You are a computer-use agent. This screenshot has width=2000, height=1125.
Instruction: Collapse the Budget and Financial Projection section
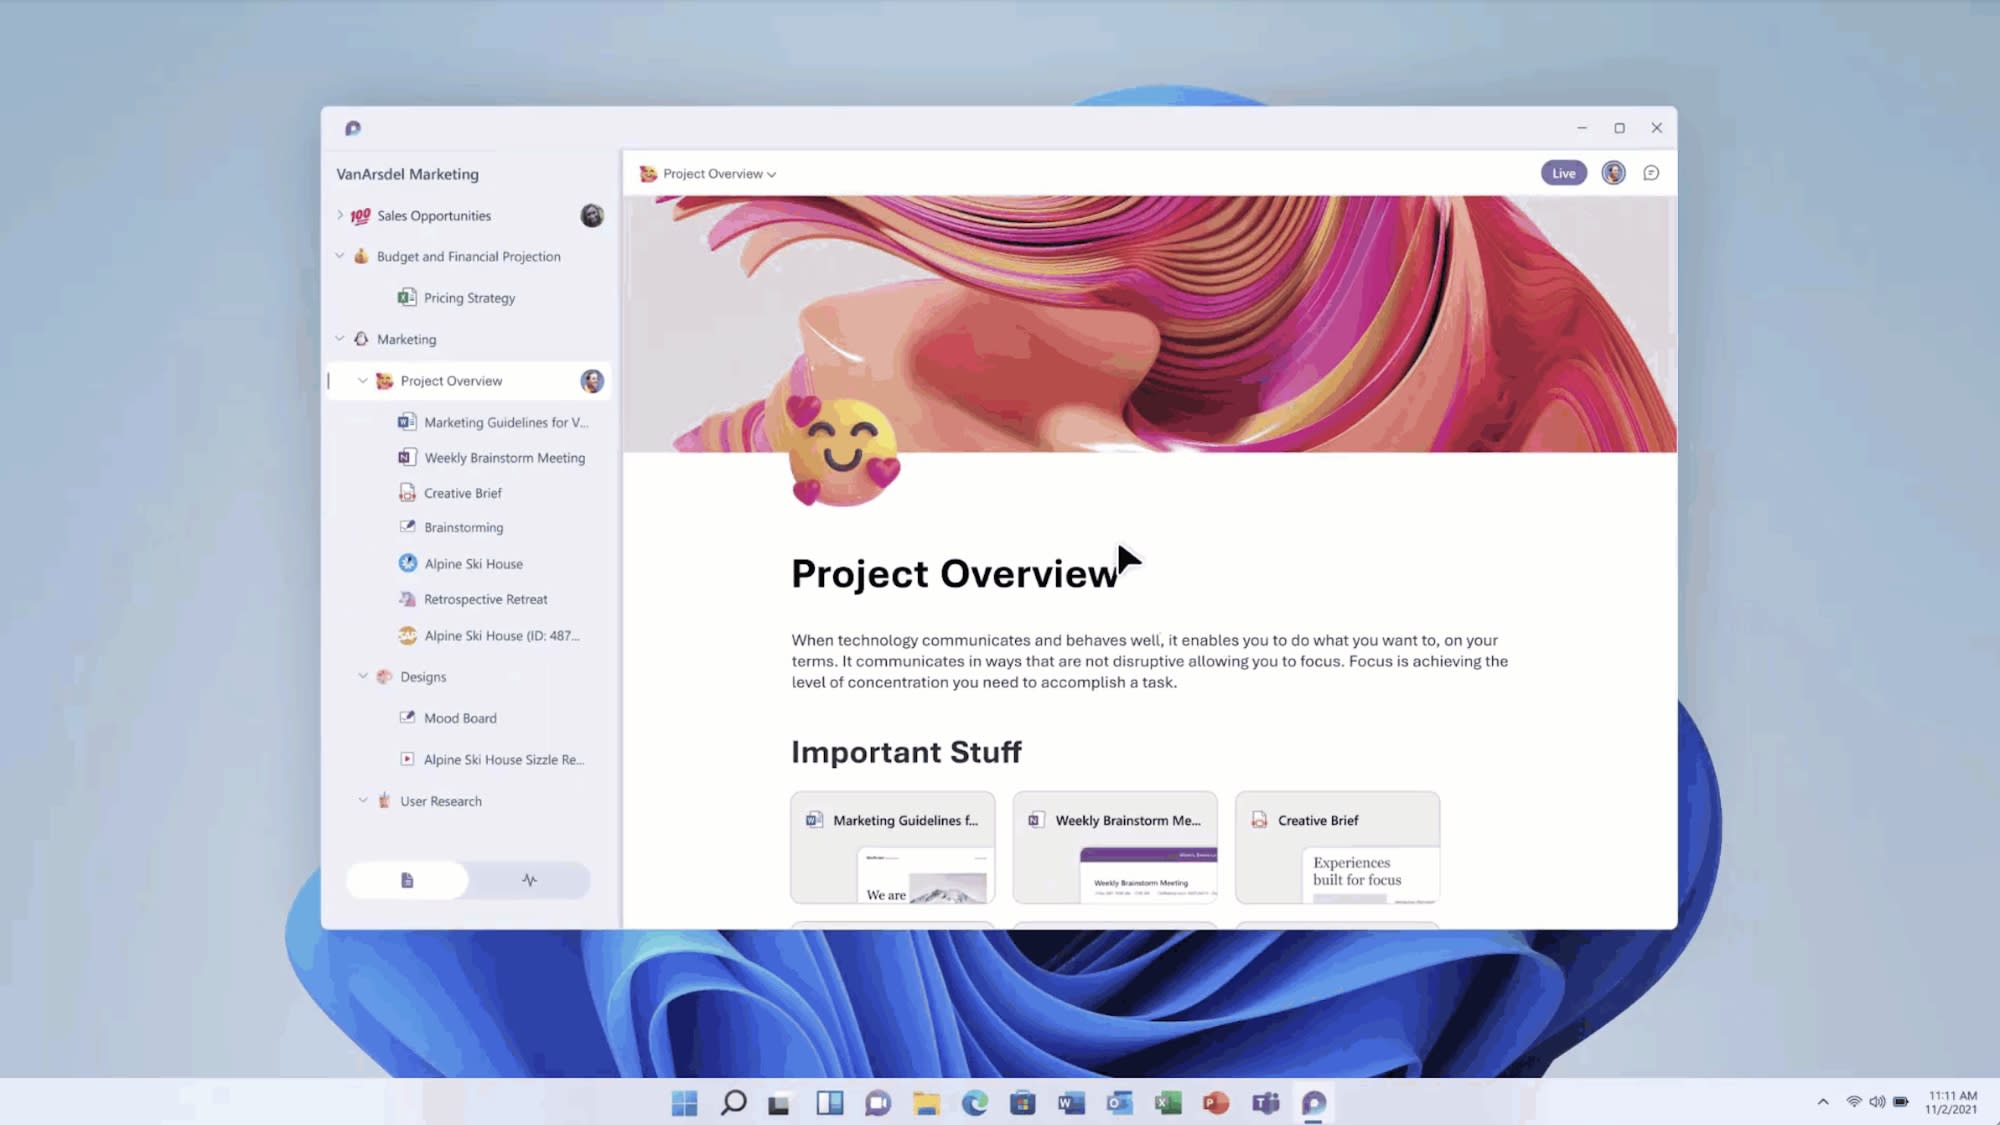click(339, 255)
